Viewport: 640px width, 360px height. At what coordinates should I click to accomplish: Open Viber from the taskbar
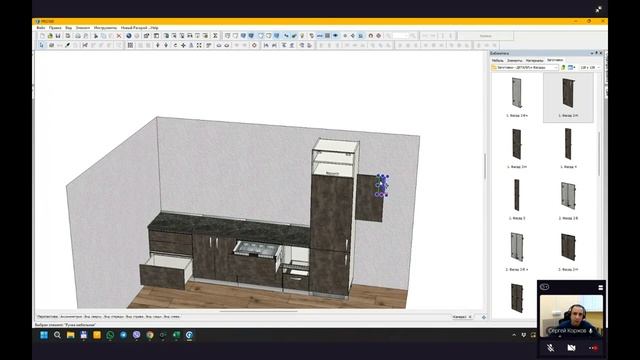[136, 335]
